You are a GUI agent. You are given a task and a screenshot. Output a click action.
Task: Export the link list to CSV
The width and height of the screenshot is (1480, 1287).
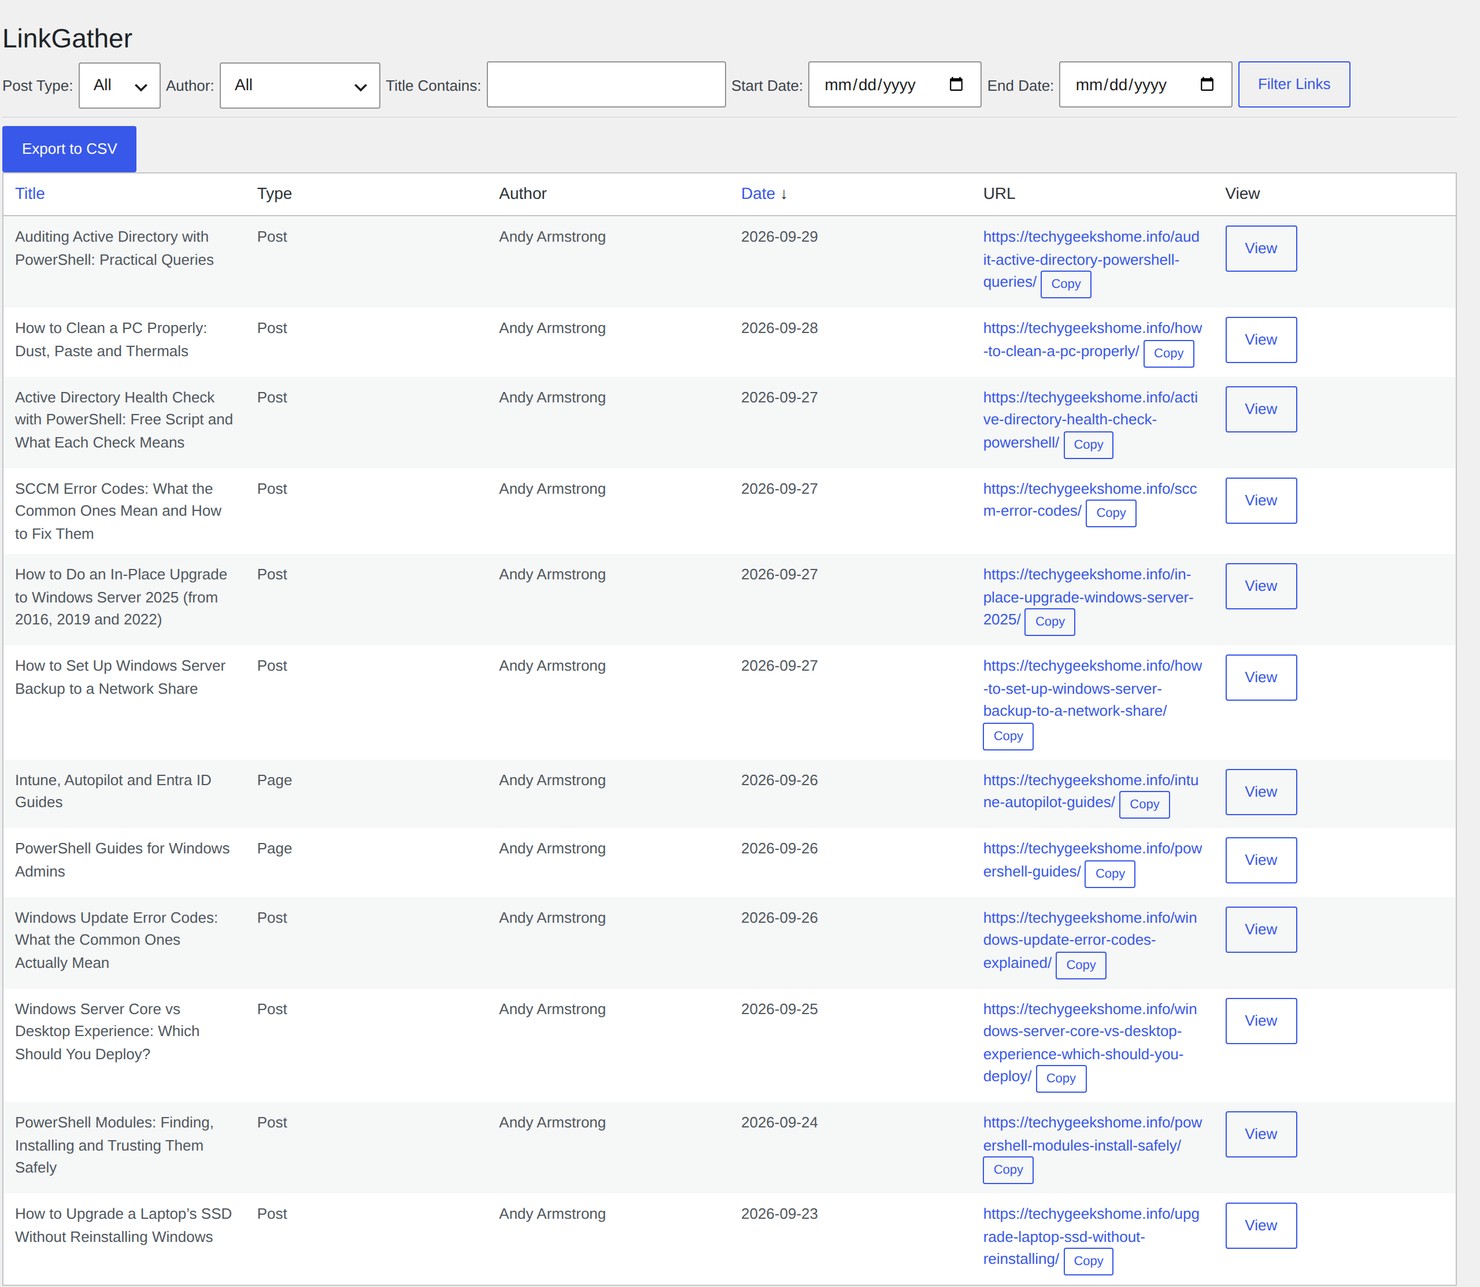tap(69, 149)
